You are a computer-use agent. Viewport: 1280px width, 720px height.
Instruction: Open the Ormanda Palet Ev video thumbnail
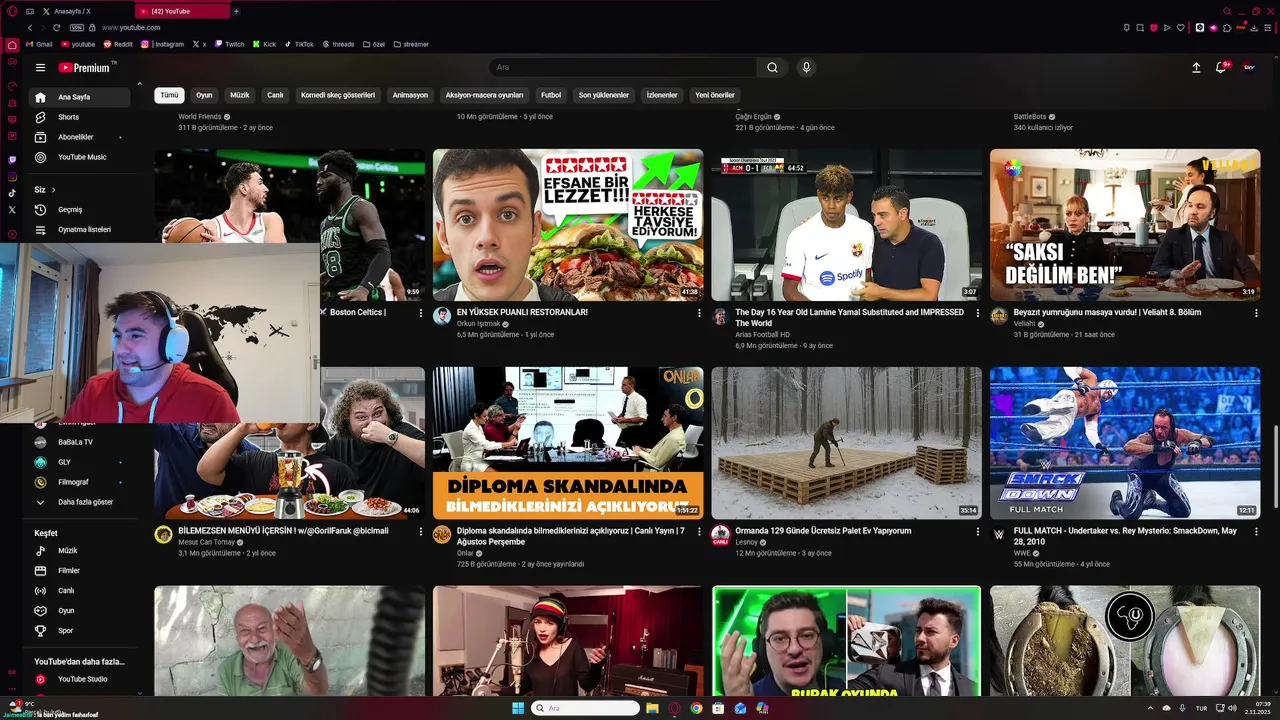coord(846,443)
